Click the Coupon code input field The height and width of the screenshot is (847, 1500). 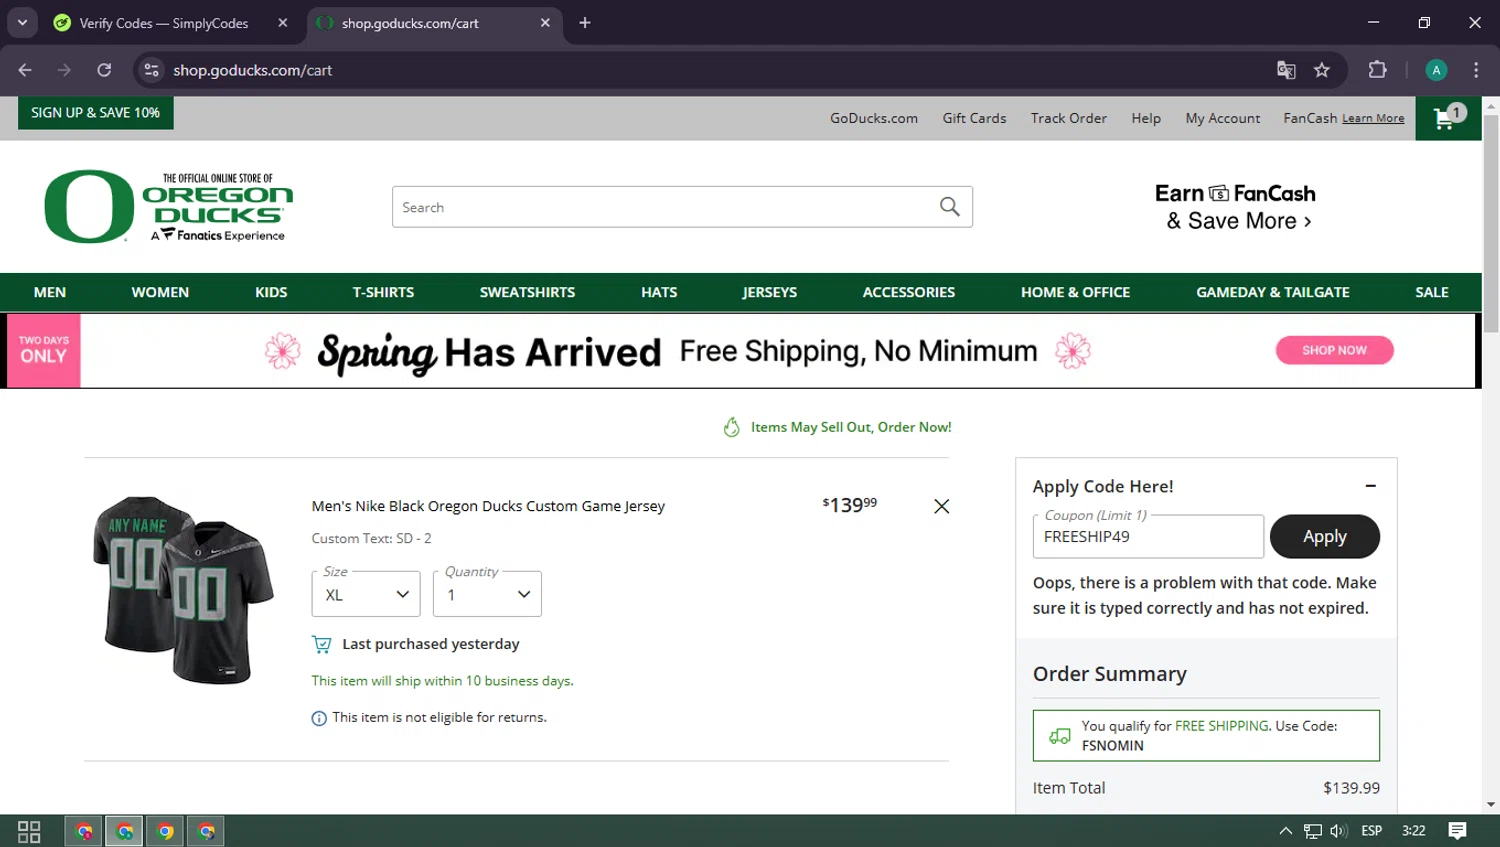click(1148, 537)
